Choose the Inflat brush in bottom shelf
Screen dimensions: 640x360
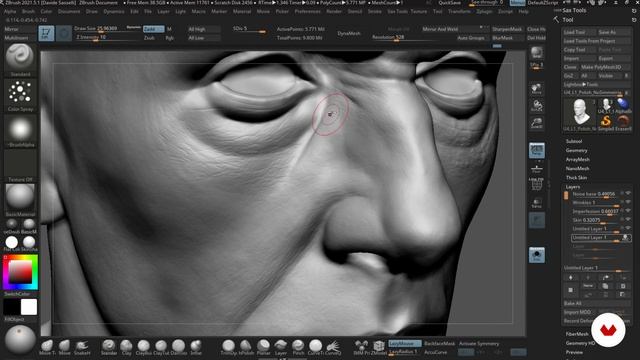pos(196,347)
